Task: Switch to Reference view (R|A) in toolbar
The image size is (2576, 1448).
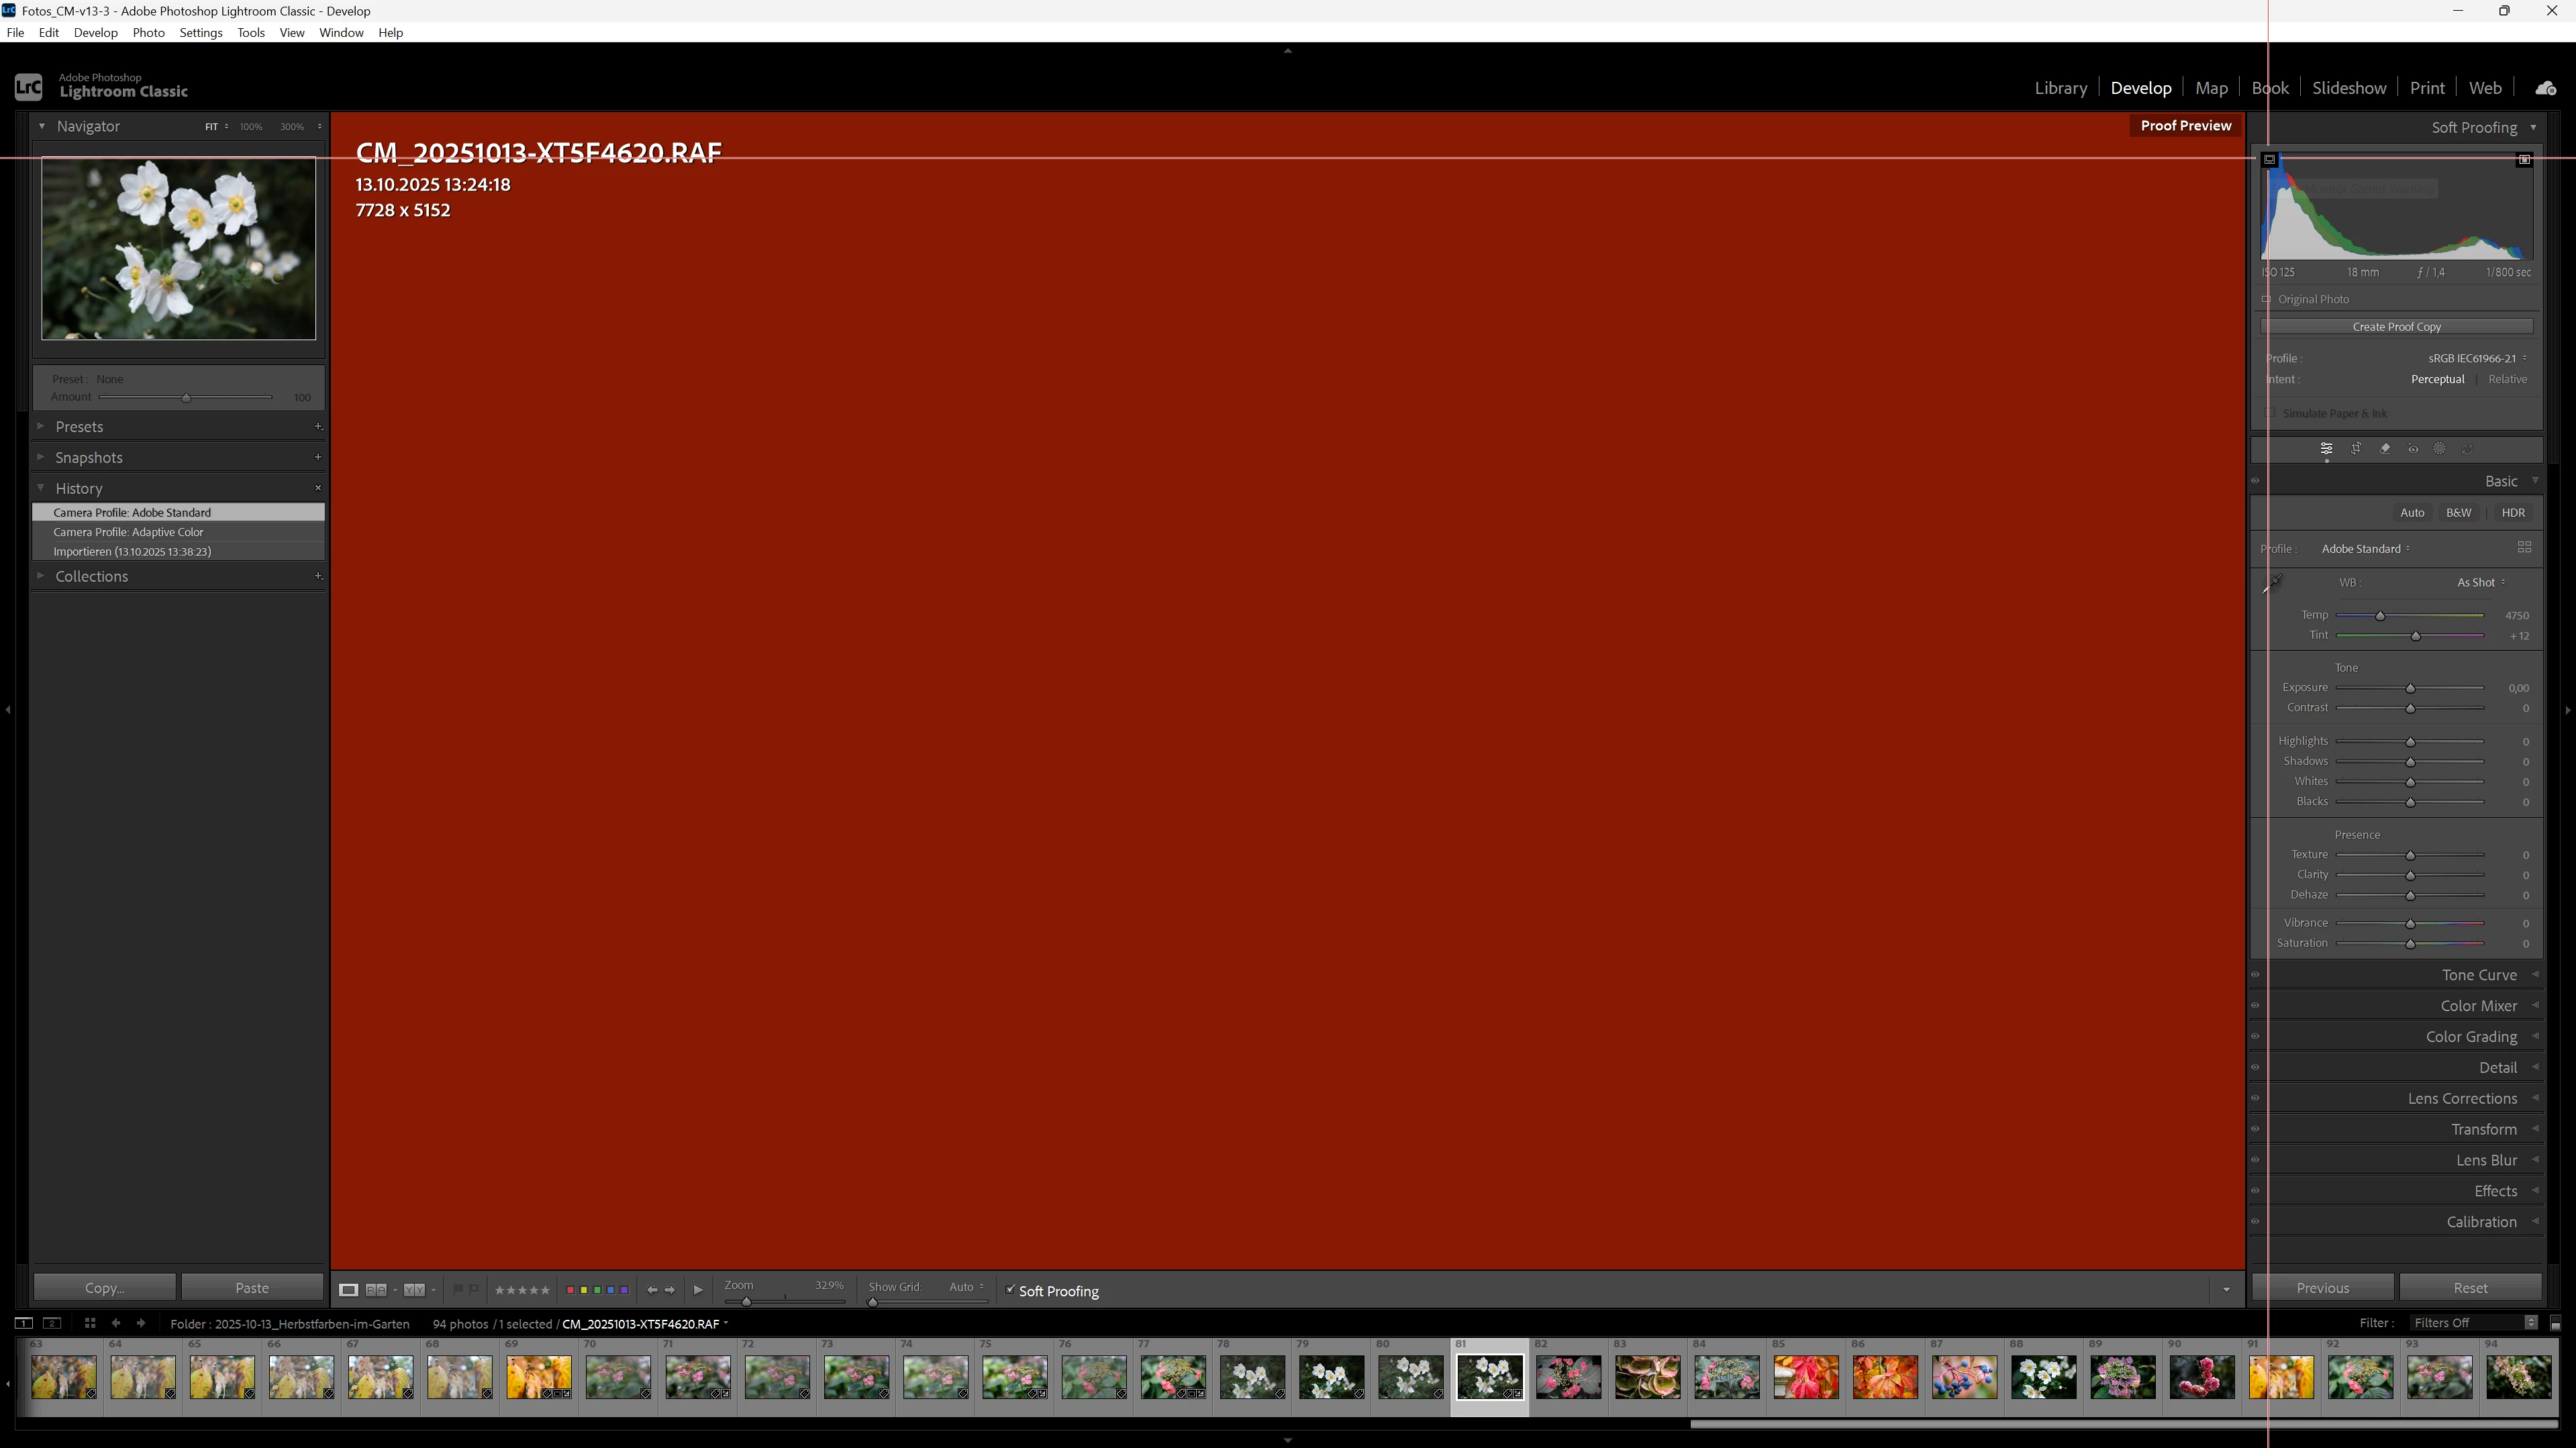Action: point(376,1290)
